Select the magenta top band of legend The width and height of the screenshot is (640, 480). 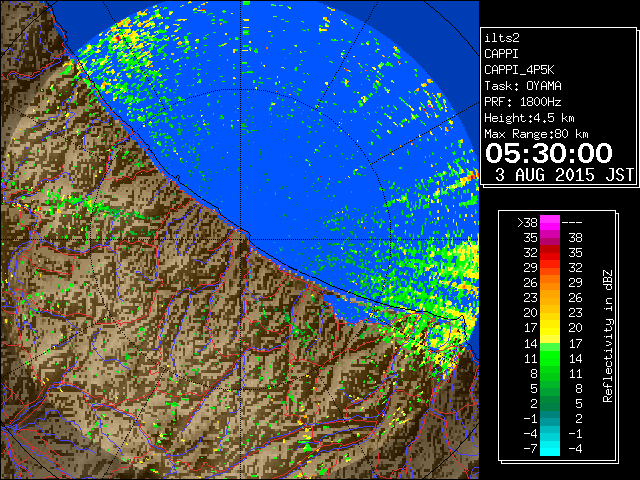click(x=550, y=223)
